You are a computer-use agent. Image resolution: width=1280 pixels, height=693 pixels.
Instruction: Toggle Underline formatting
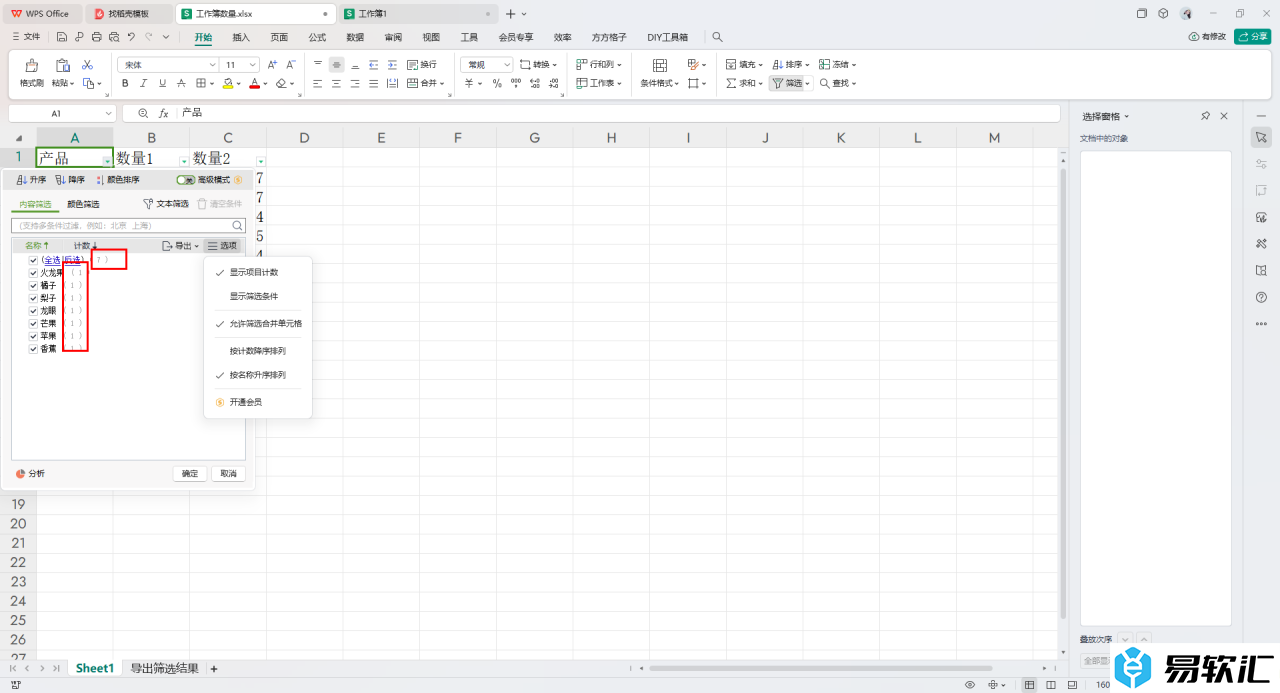click(x=162, y=84)
